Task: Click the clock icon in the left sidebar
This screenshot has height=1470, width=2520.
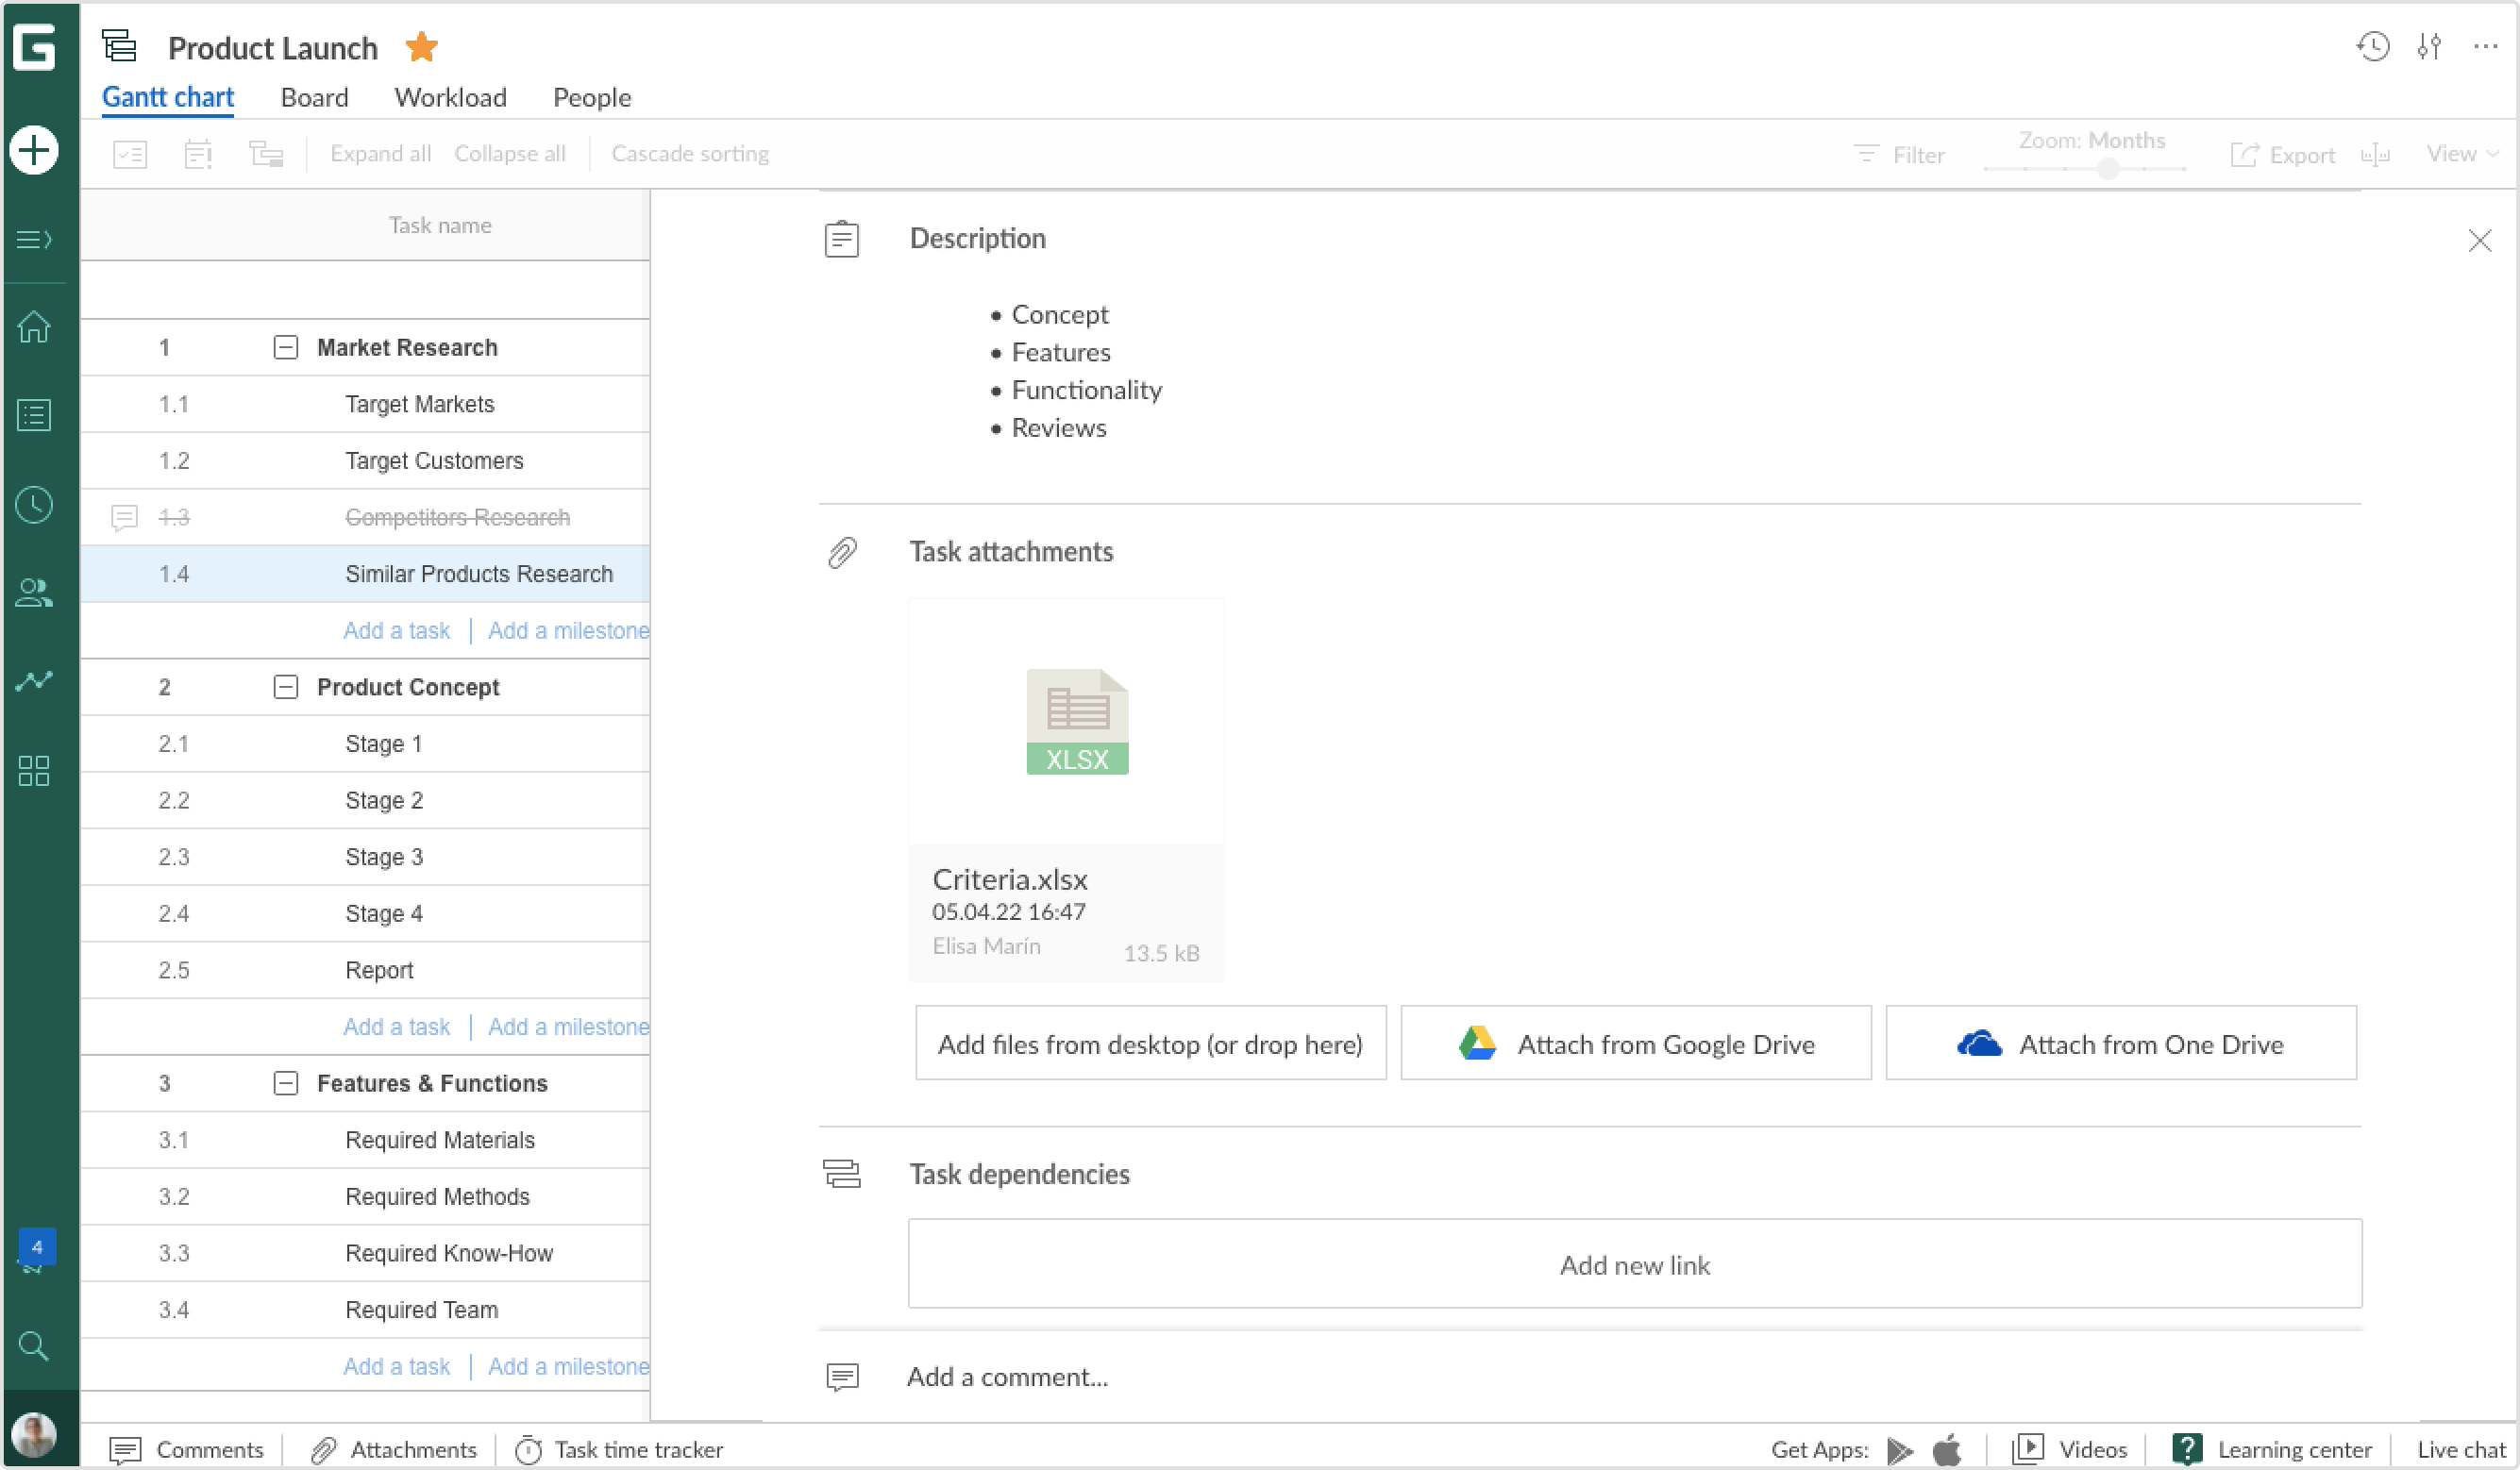Action: pos(33,505)
